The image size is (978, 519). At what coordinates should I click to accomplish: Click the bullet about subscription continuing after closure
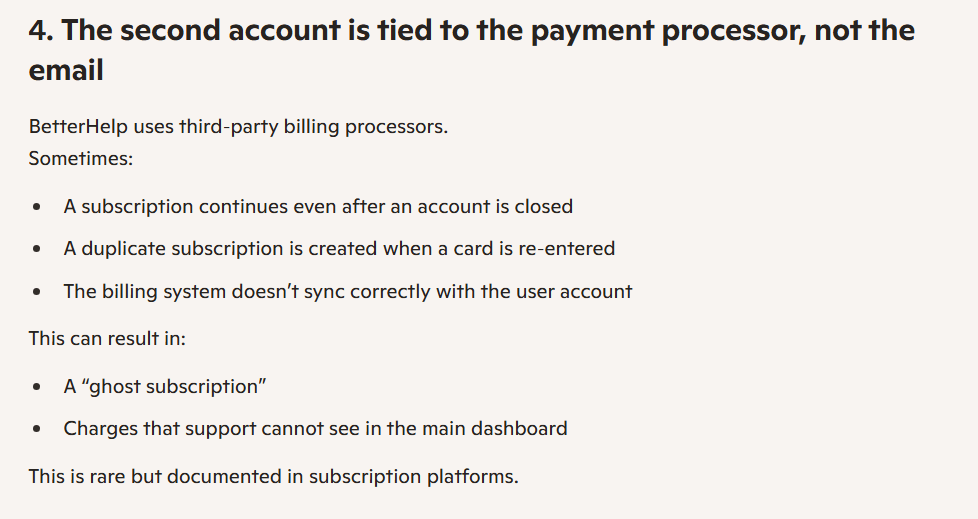[318, 207]
